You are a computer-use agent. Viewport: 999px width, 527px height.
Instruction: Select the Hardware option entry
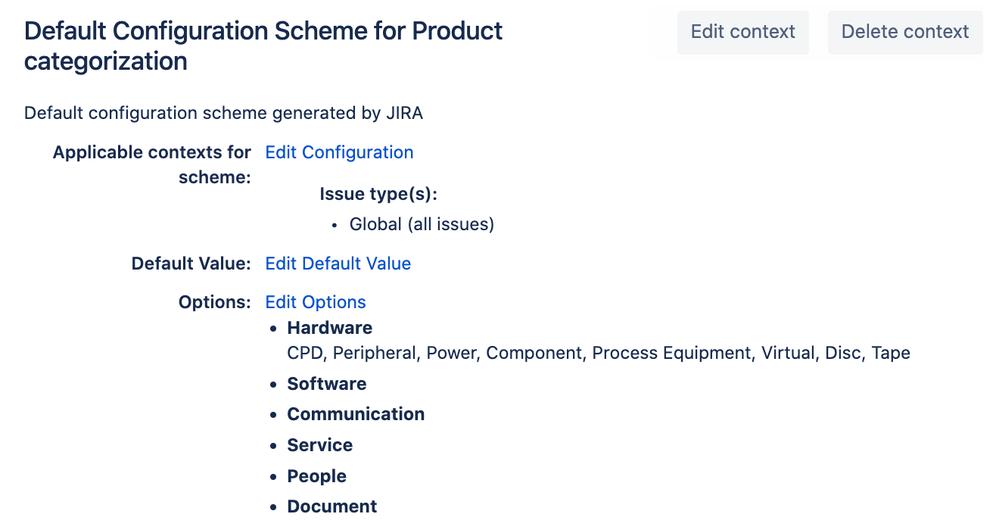[329, 328]
